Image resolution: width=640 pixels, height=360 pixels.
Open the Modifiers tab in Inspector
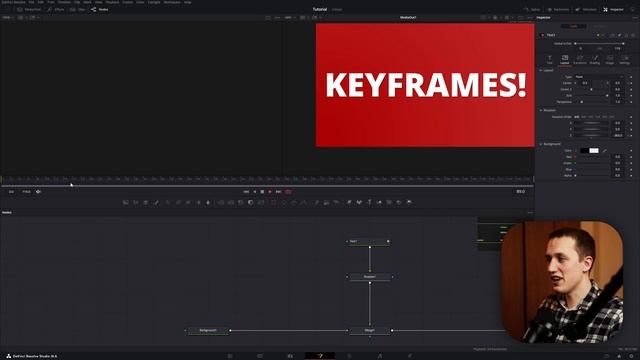tap(600, 26)
